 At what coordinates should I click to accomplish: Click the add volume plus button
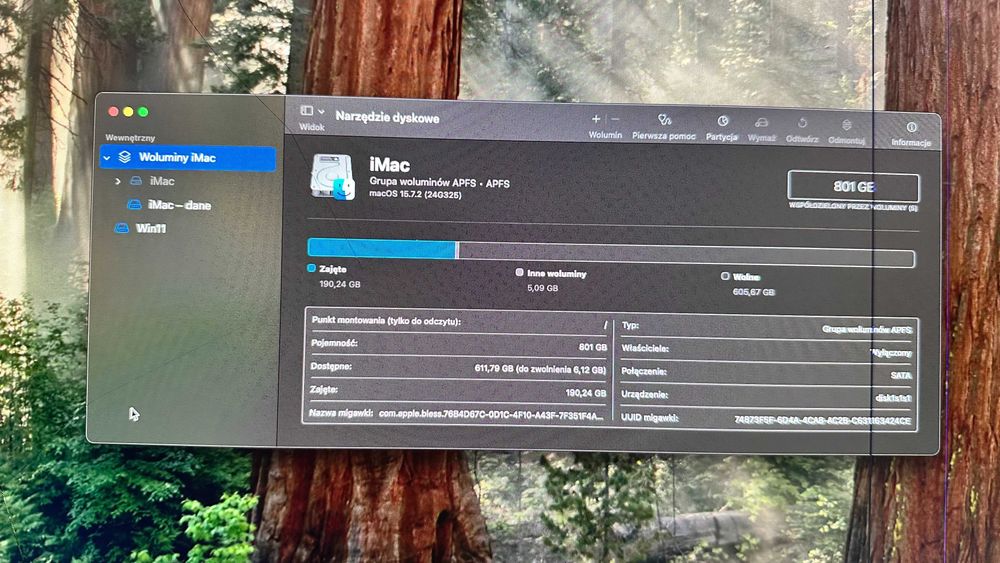[596, 119]
